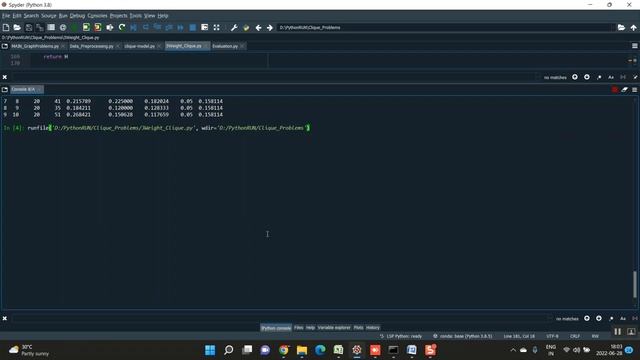
Task: Save the current file
Action: coord(29,27)
